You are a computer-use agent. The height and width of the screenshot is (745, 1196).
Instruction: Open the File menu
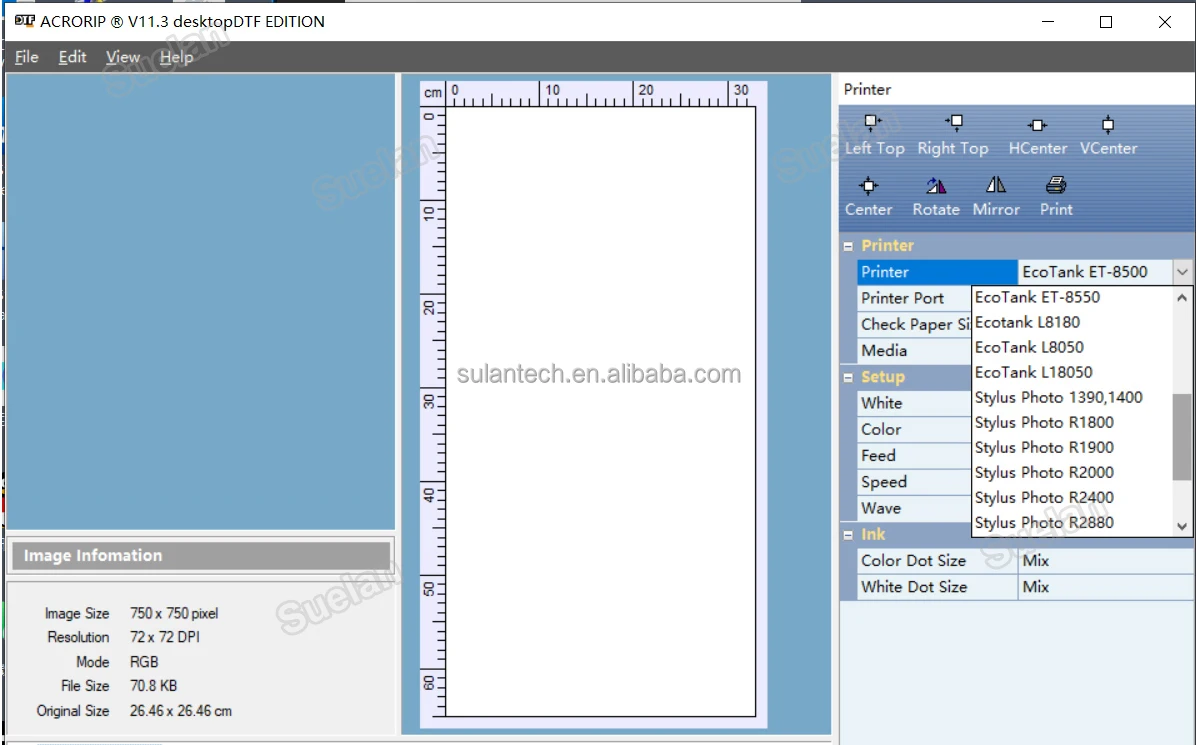point(27,57)
